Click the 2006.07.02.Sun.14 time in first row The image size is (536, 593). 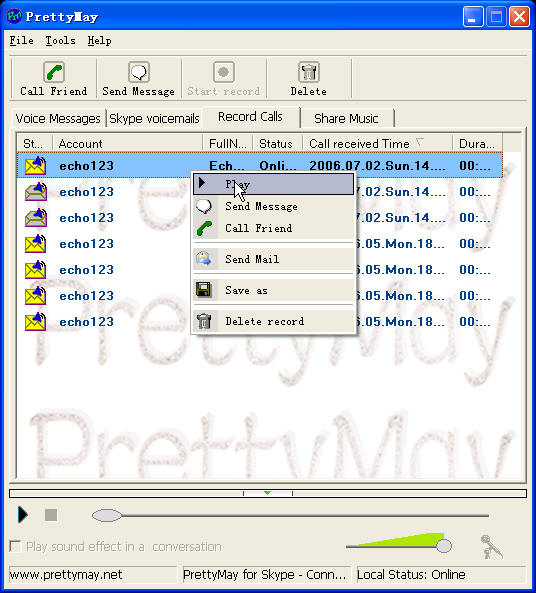pos(378,166)
